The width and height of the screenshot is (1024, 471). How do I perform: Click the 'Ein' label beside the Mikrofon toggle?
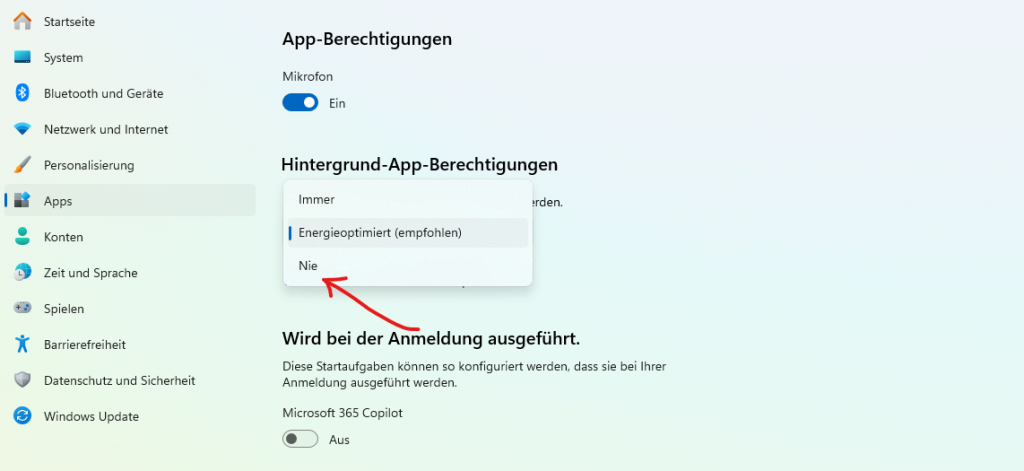337,103
